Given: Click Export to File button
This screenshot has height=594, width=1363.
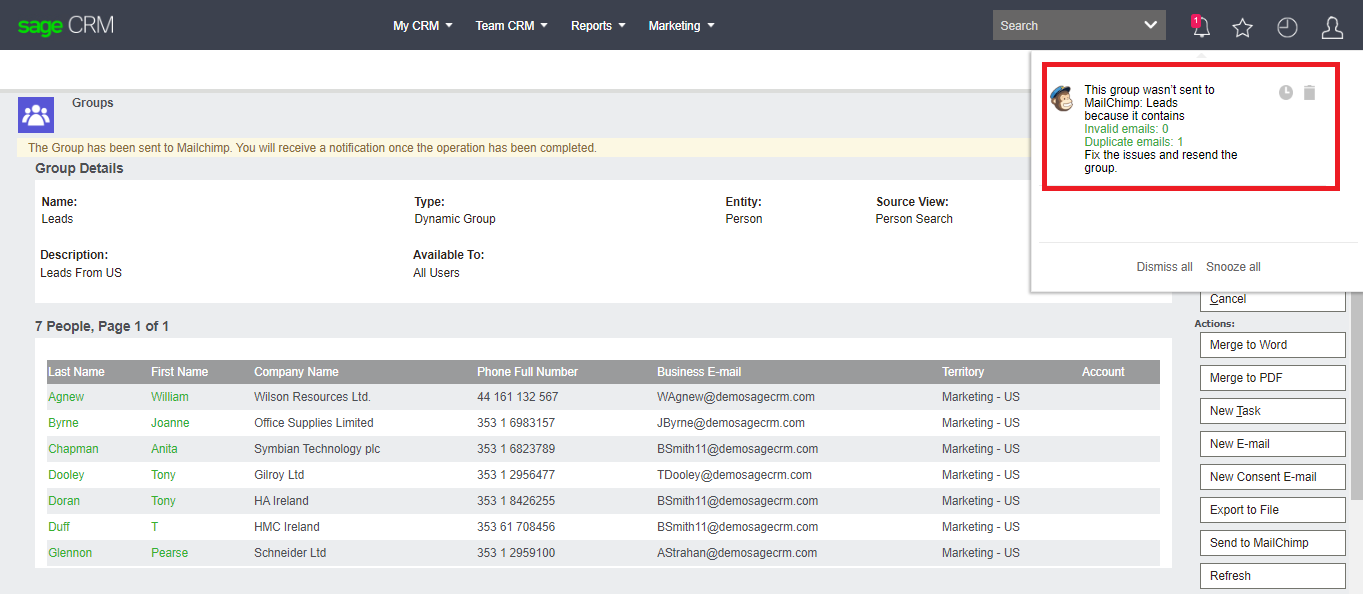Looking at the screenshot, I should [1272, 510].
